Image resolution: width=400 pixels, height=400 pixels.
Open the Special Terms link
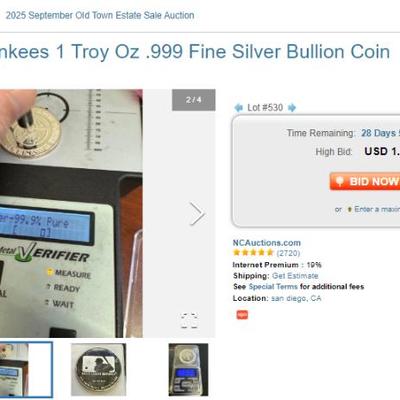pyautogui.click(x=273, y=287)
